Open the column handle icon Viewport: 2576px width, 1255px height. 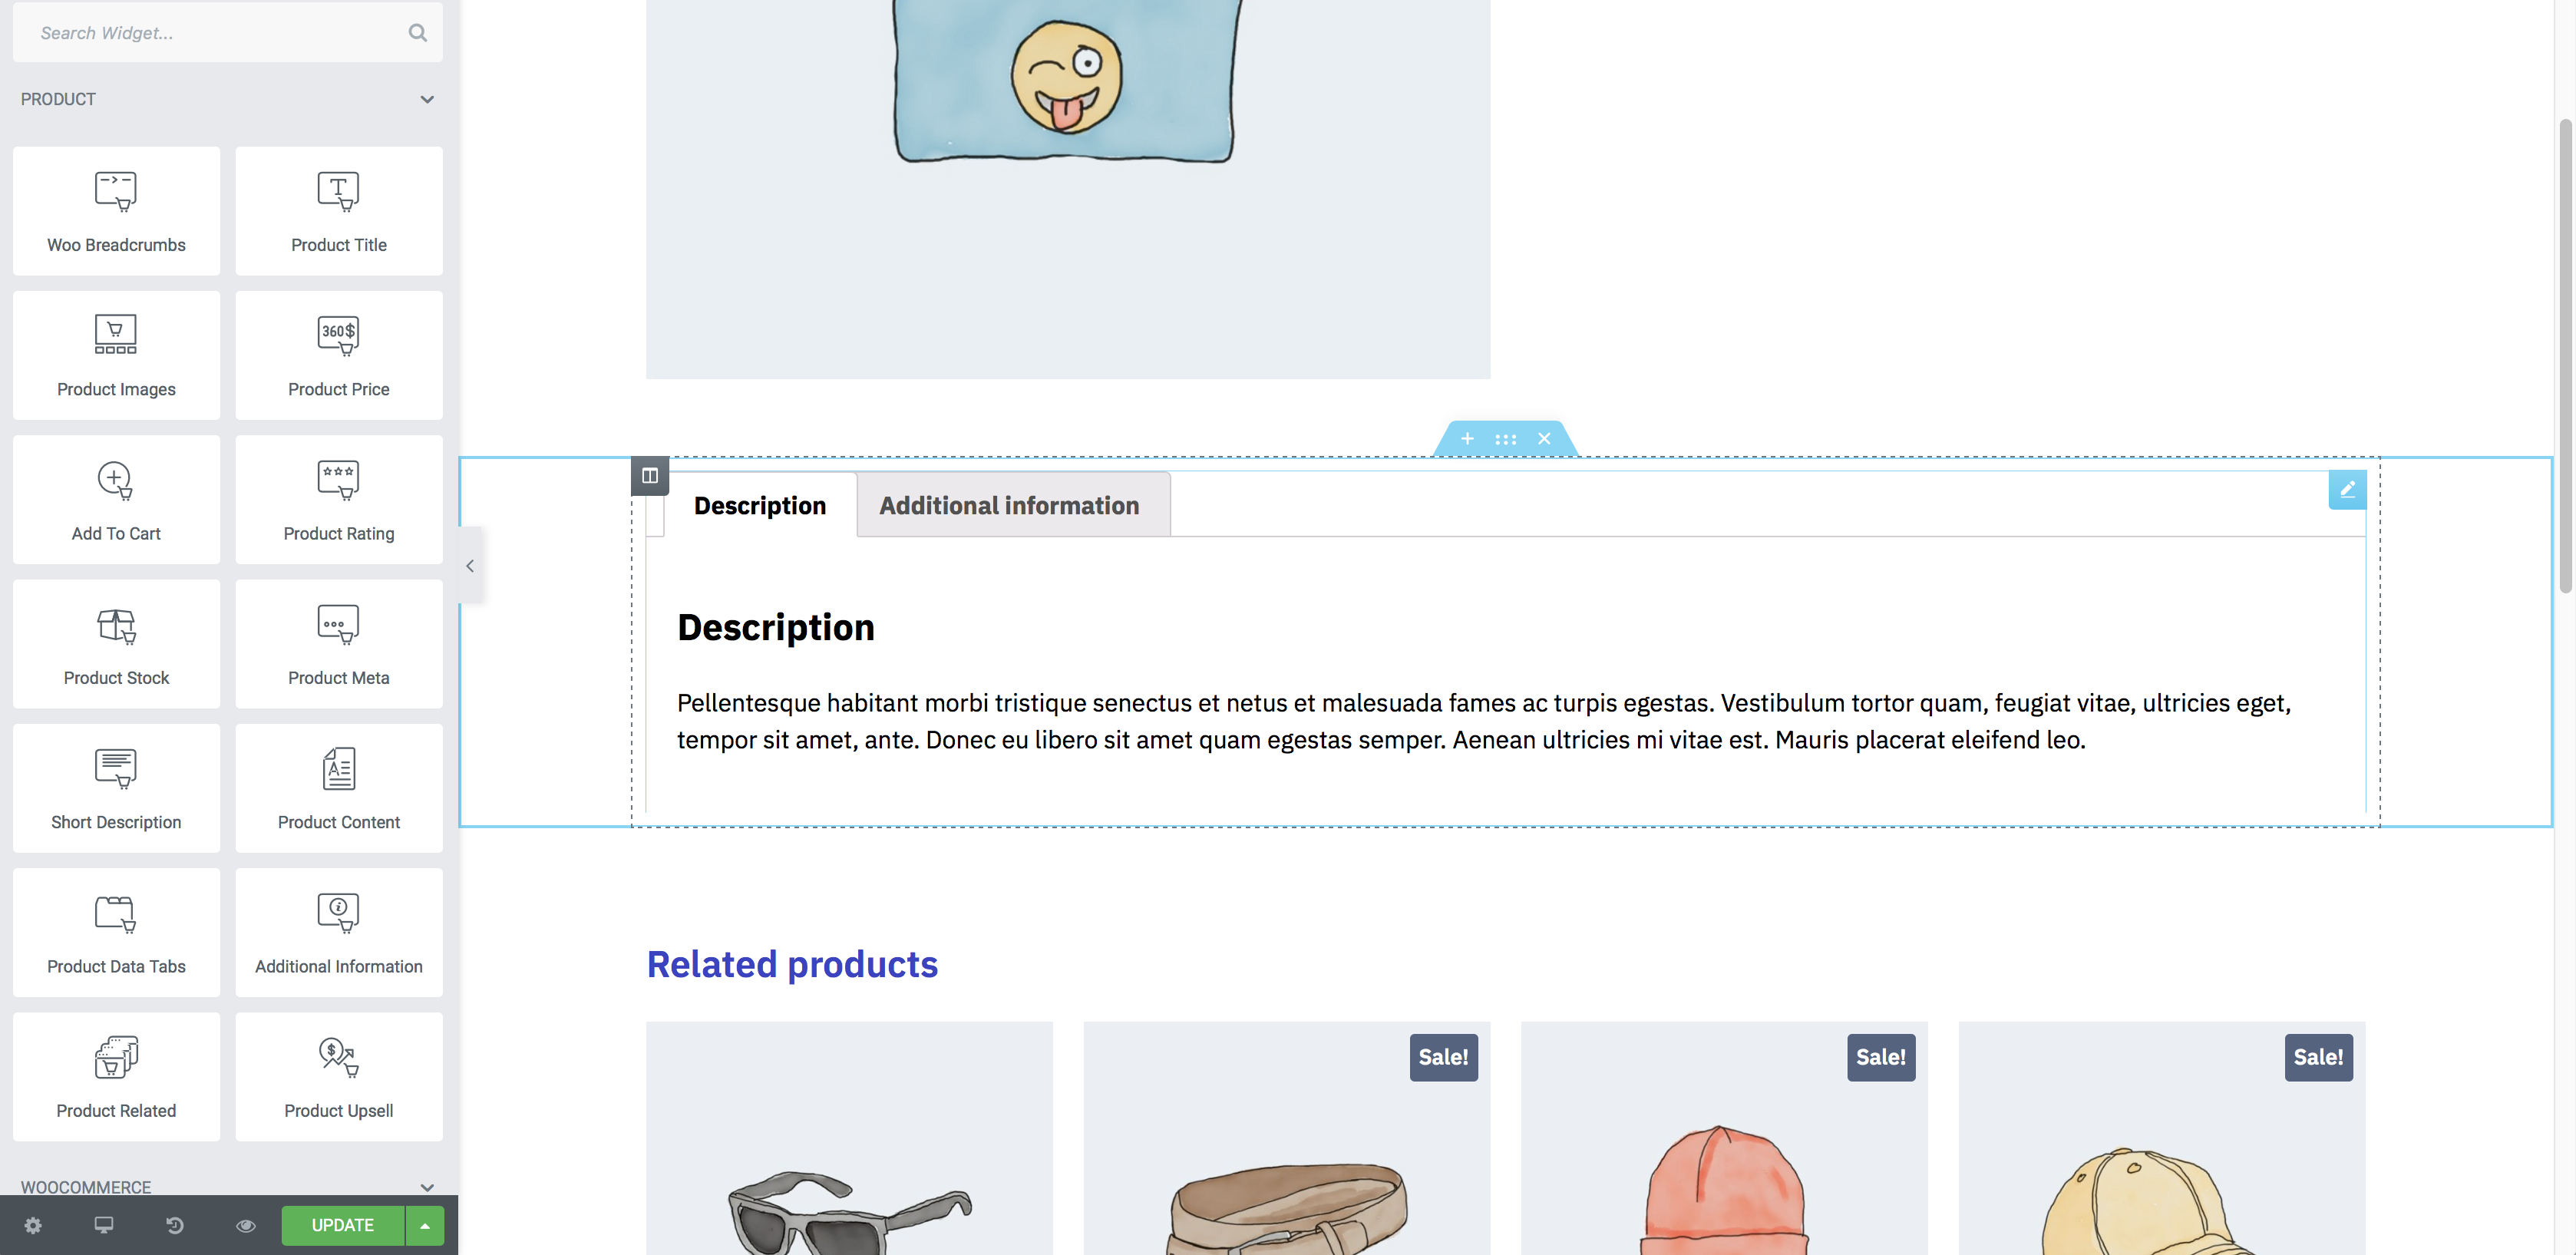tap(650, 476)
